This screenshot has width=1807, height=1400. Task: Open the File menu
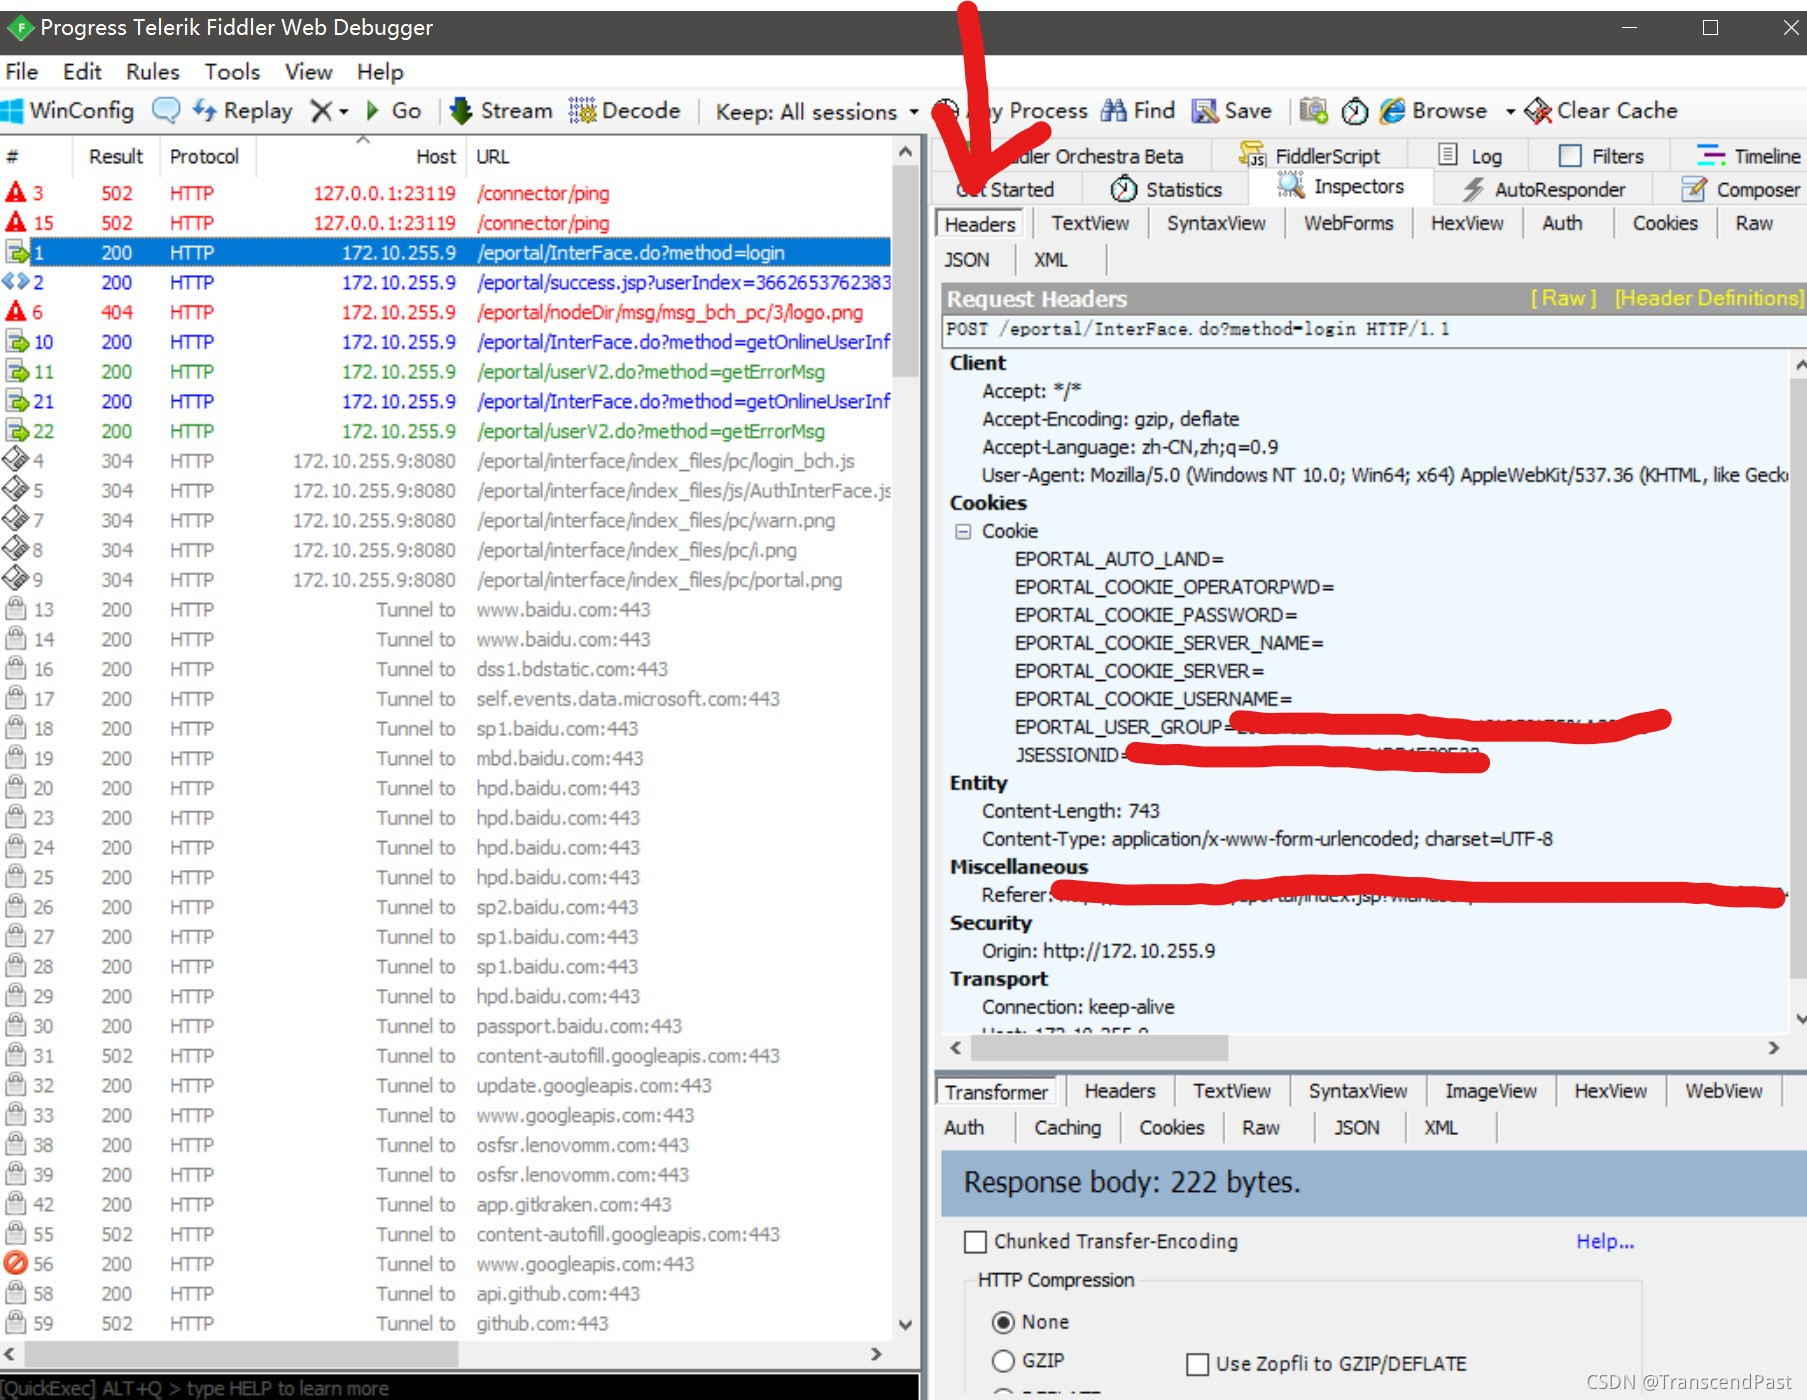(21, 72)
